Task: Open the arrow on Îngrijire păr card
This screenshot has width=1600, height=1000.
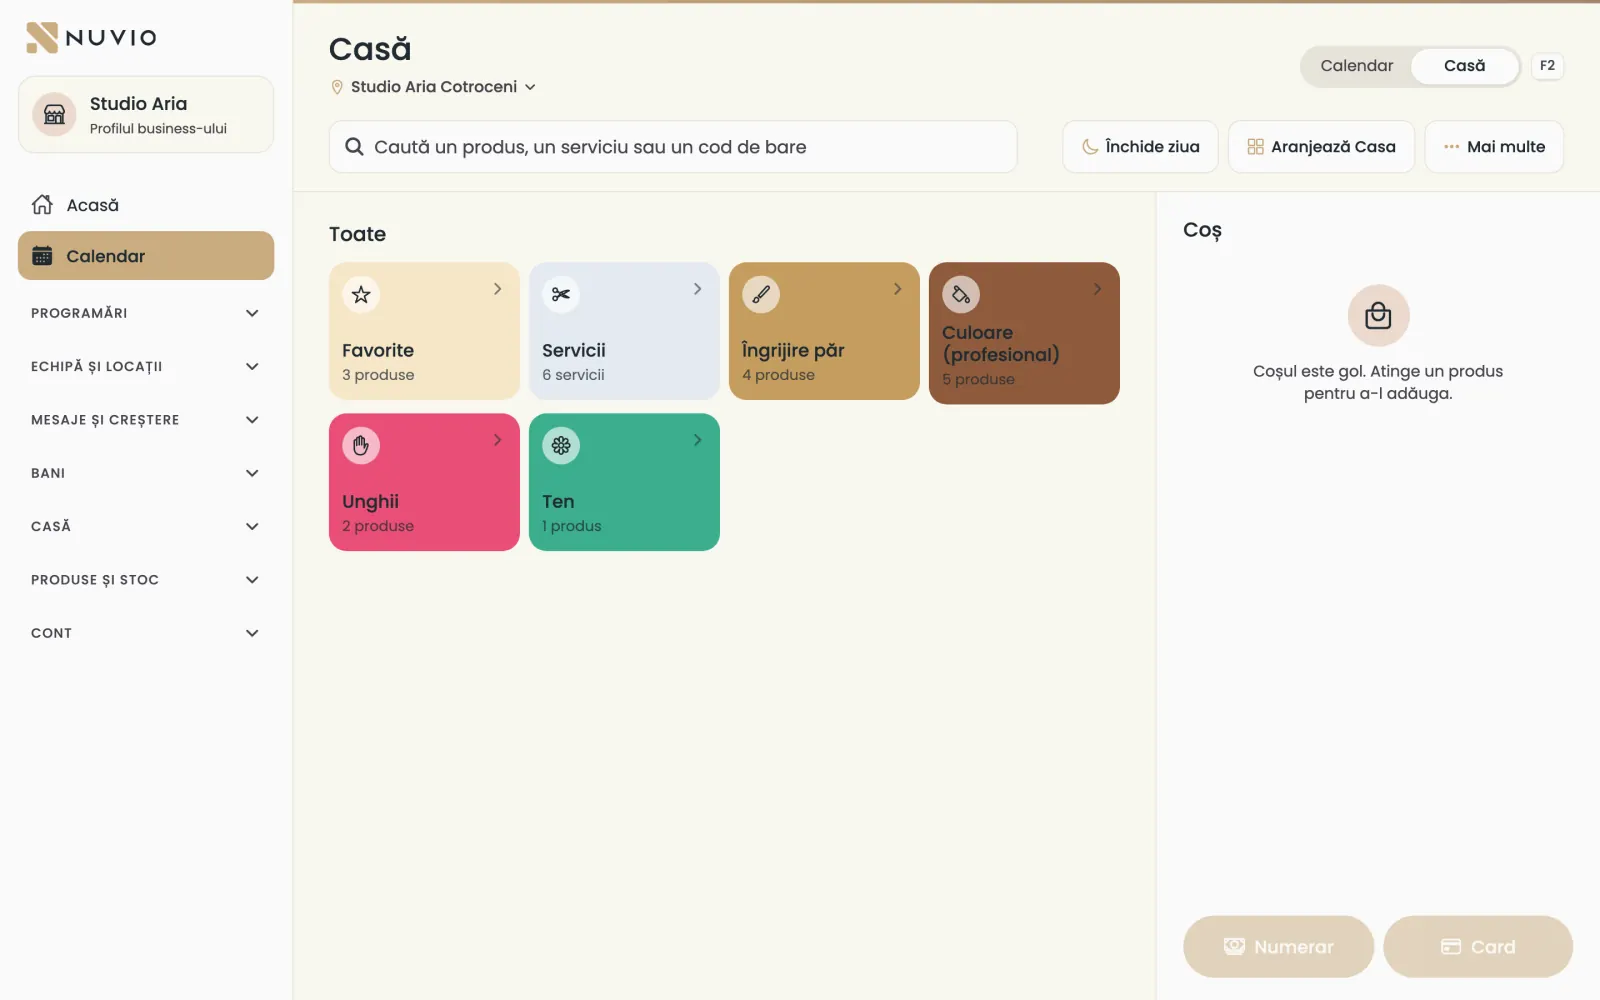Action: tap(897, 289)
